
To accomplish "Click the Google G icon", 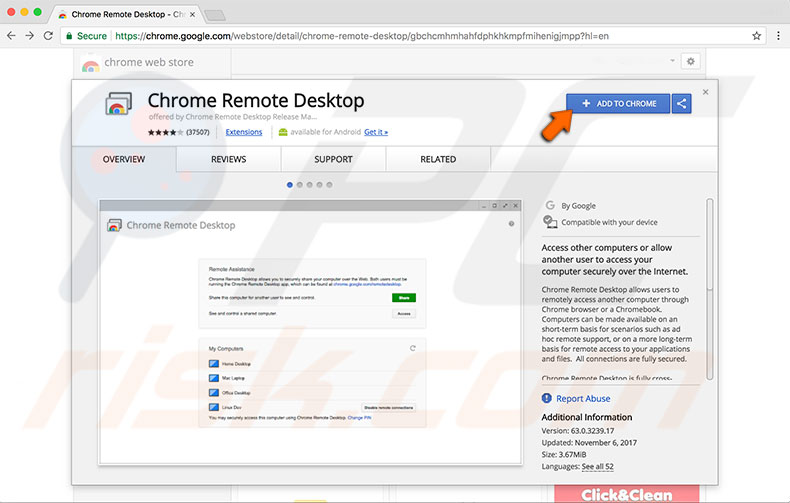I will pos(550,205).
